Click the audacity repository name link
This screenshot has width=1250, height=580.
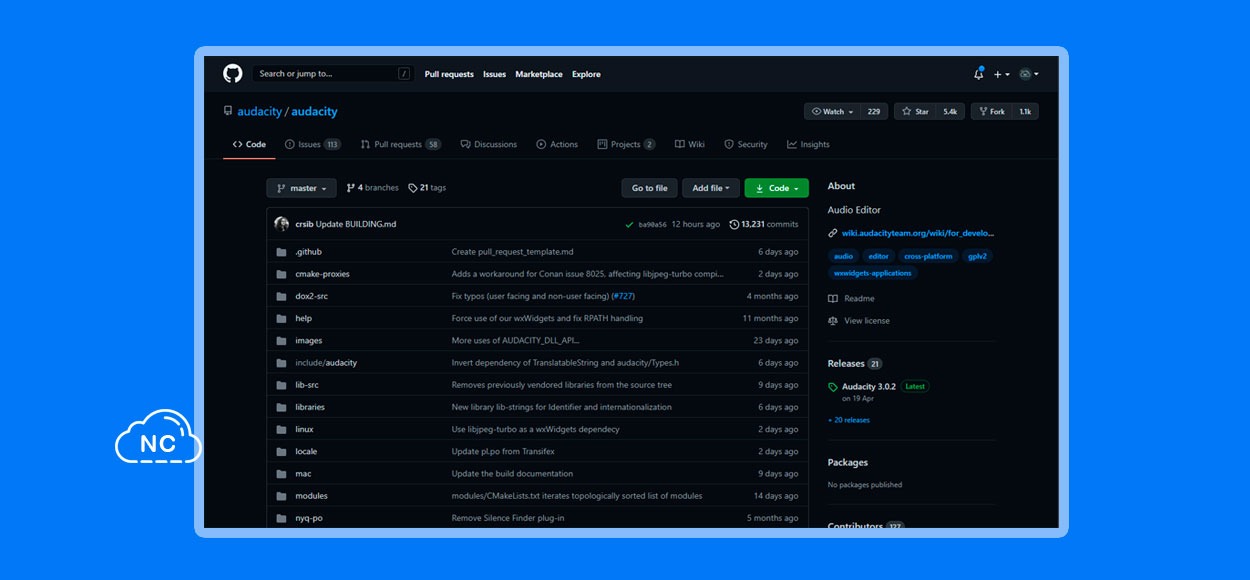point(314,112)
